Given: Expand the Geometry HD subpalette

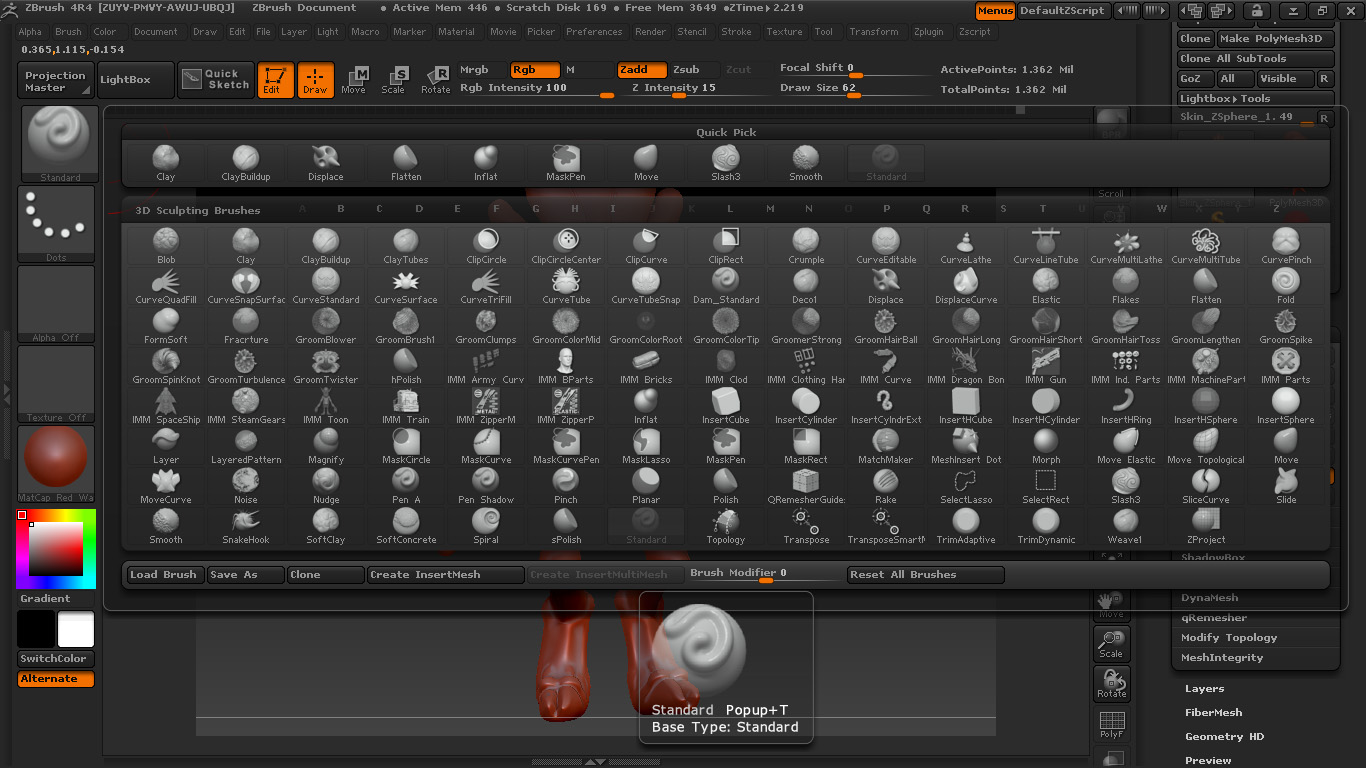Looking at the screenshot, I should (1225, 737).
